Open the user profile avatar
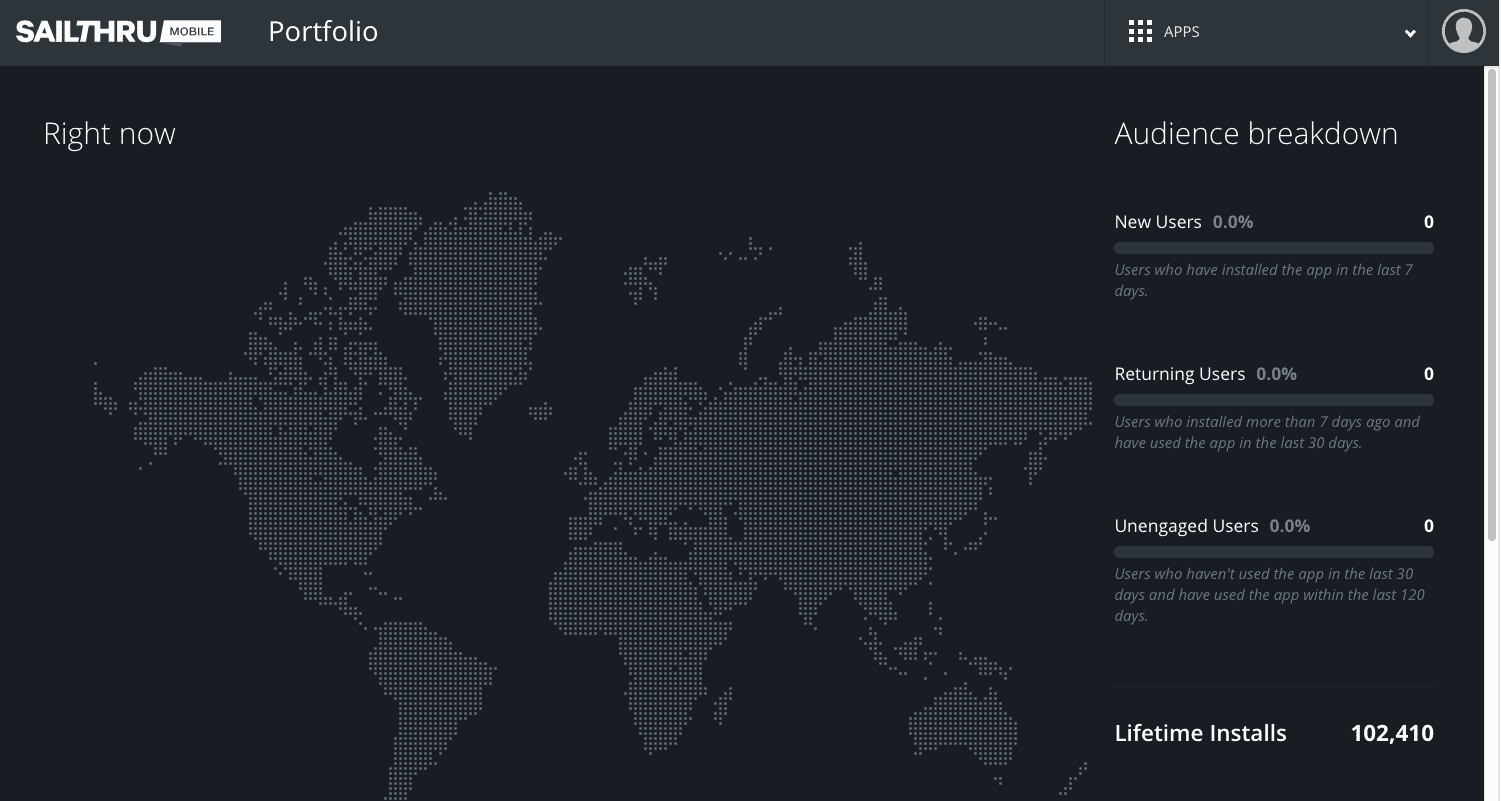1501x801 pixels. [x=1463, y=32]
